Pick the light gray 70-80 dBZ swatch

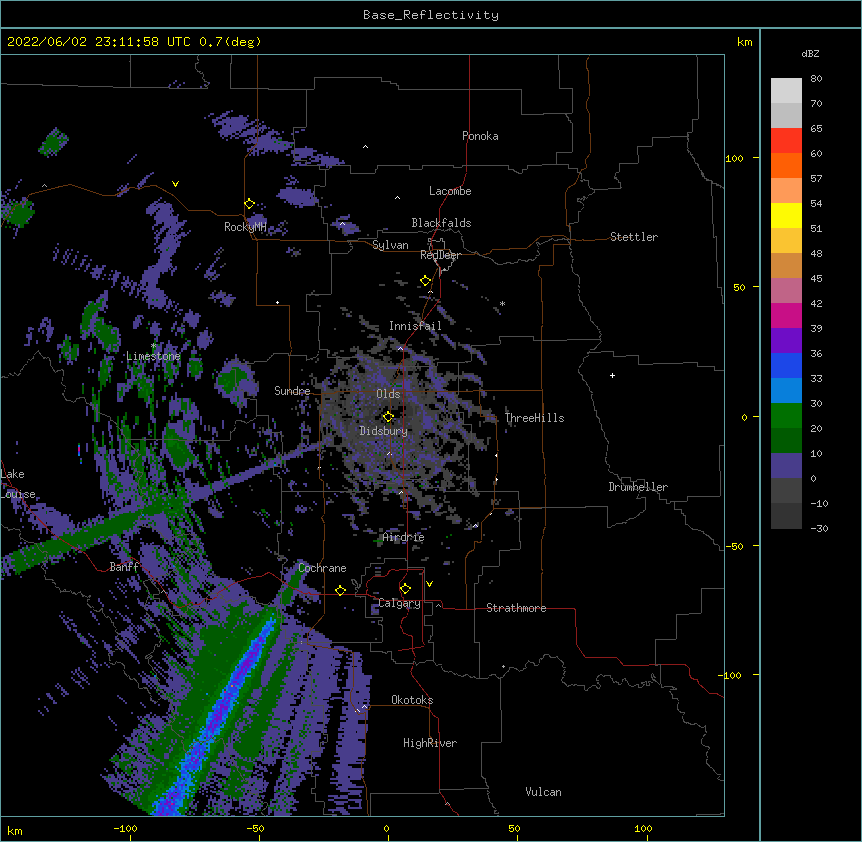[786, 91]
